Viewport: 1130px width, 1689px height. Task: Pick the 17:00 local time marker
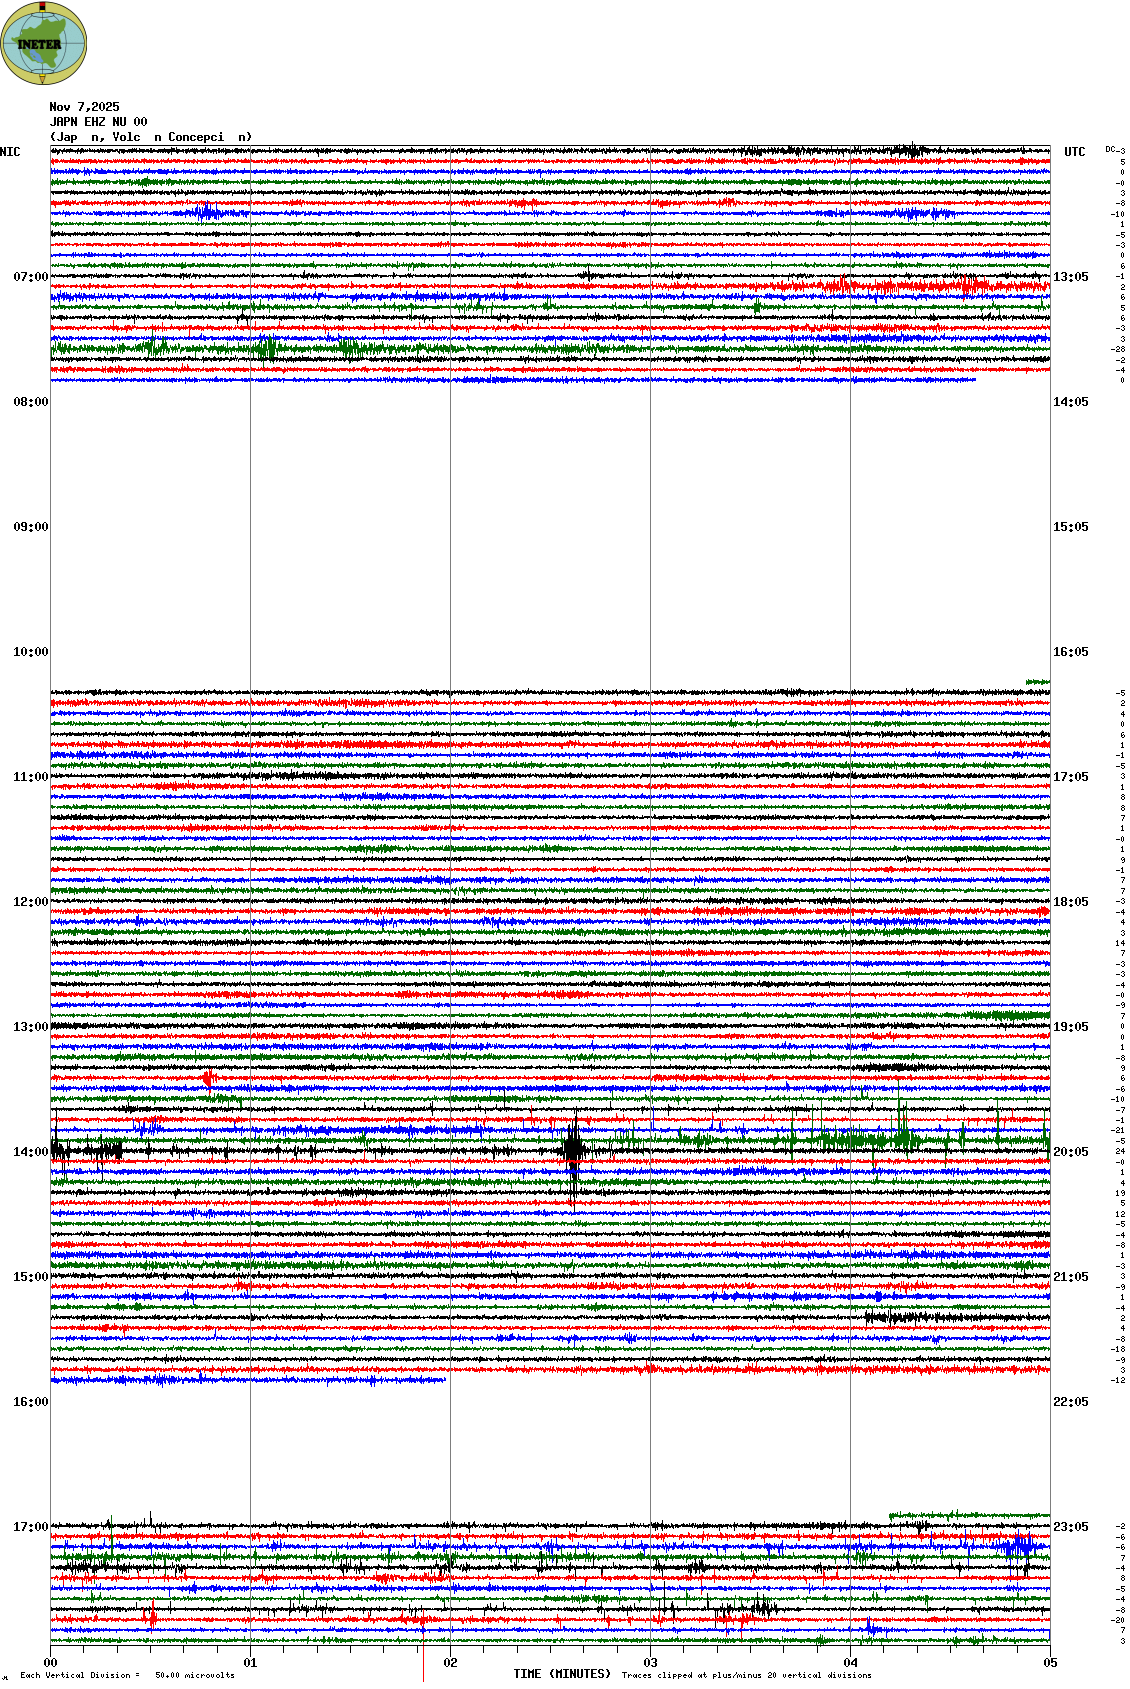pyautogui.click(x=30, y=1527)
